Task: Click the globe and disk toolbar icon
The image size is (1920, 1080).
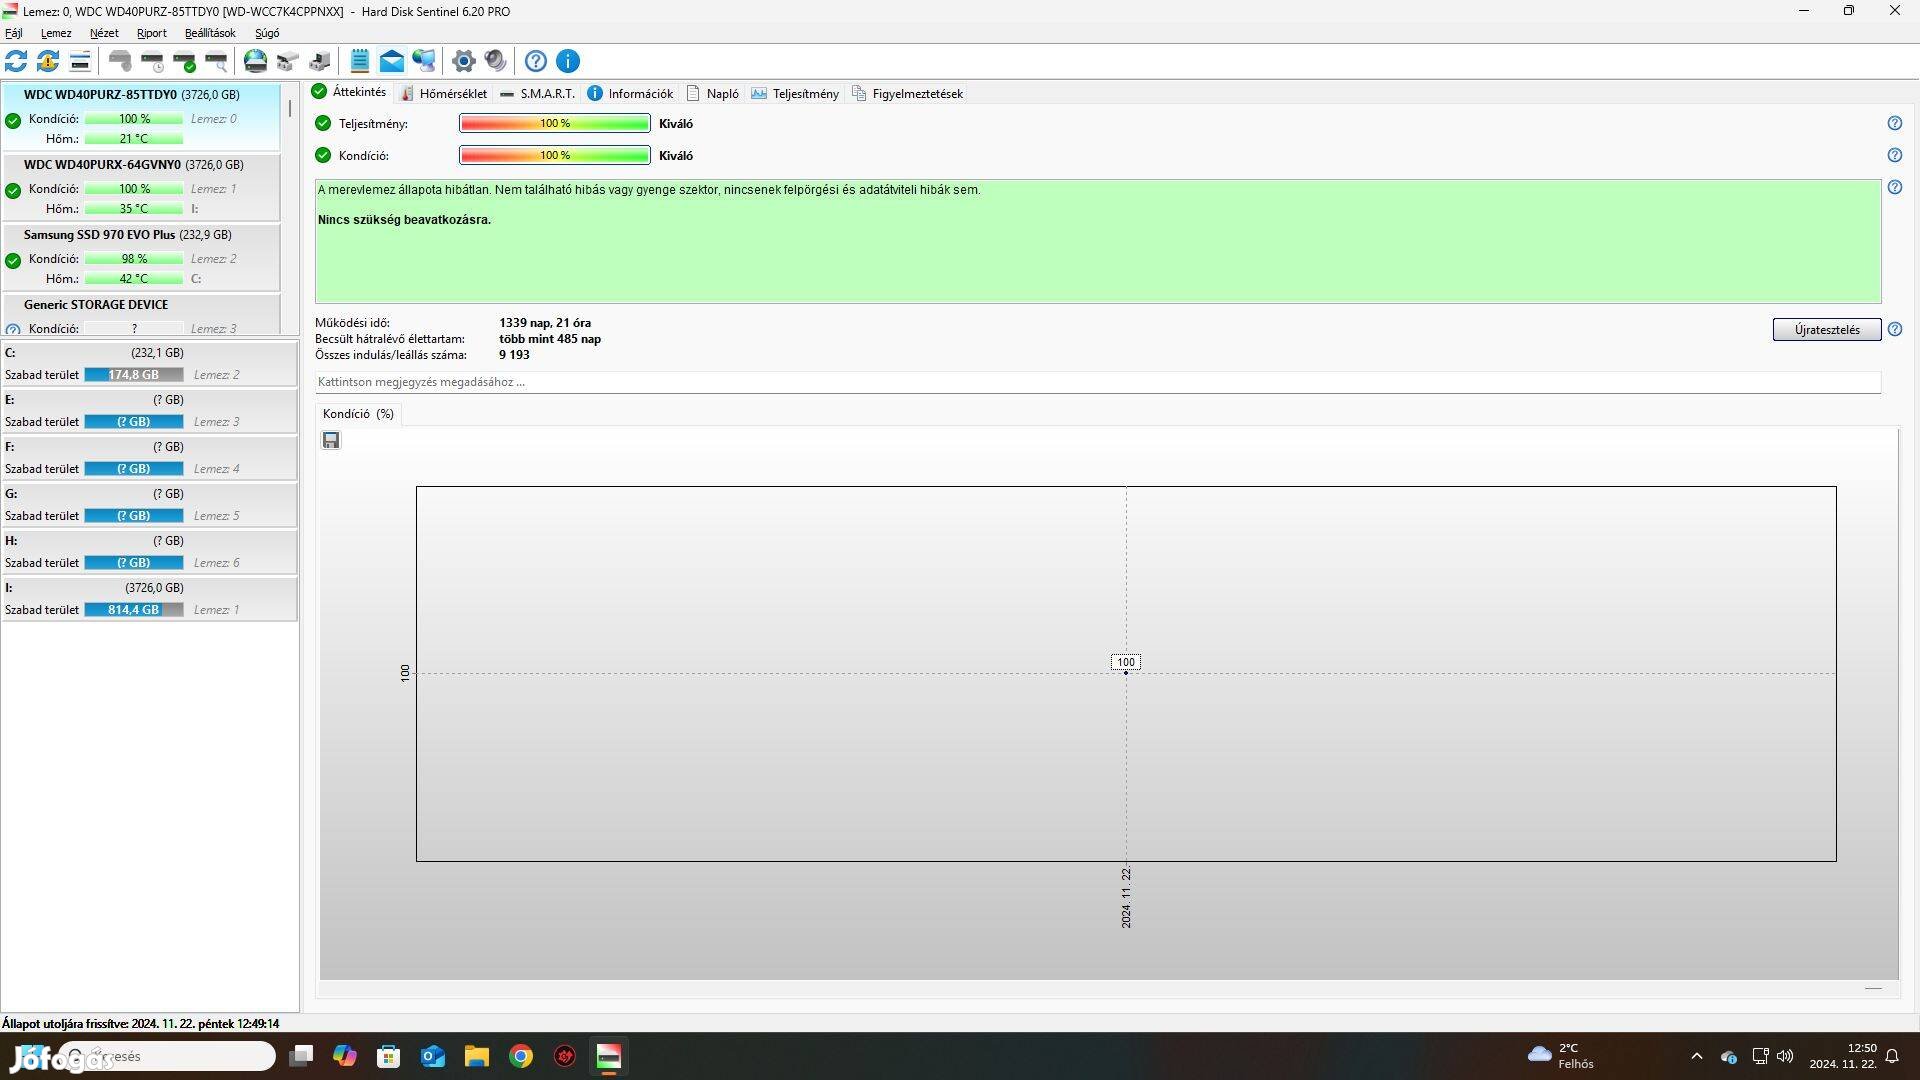Action: pos(256,61)
